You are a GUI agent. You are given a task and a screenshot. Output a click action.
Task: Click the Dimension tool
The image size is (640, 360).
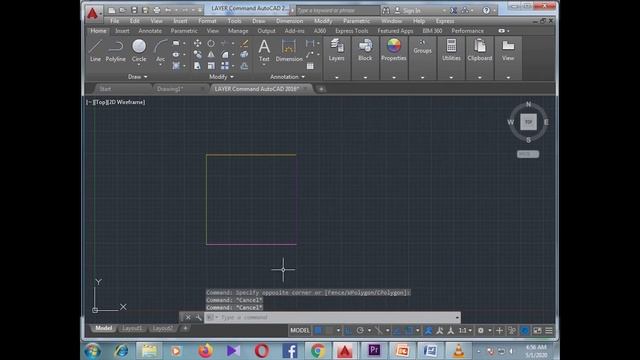pos(289,50)
